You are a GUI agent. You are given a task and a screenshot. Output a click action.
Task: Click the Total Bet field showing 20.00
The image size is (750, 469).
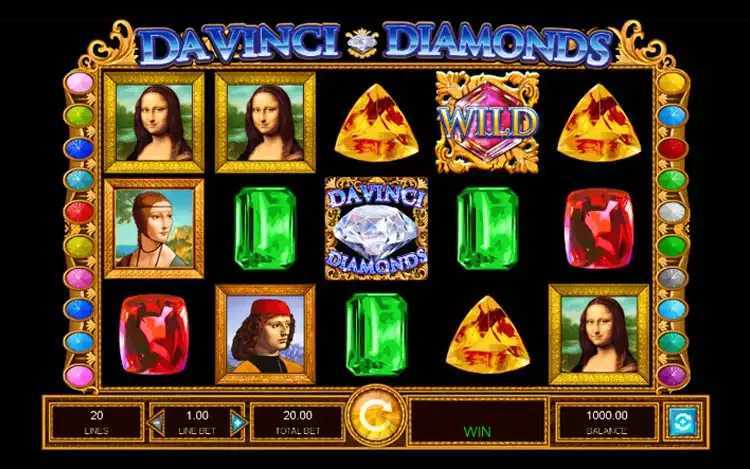[x=298, y=422]
